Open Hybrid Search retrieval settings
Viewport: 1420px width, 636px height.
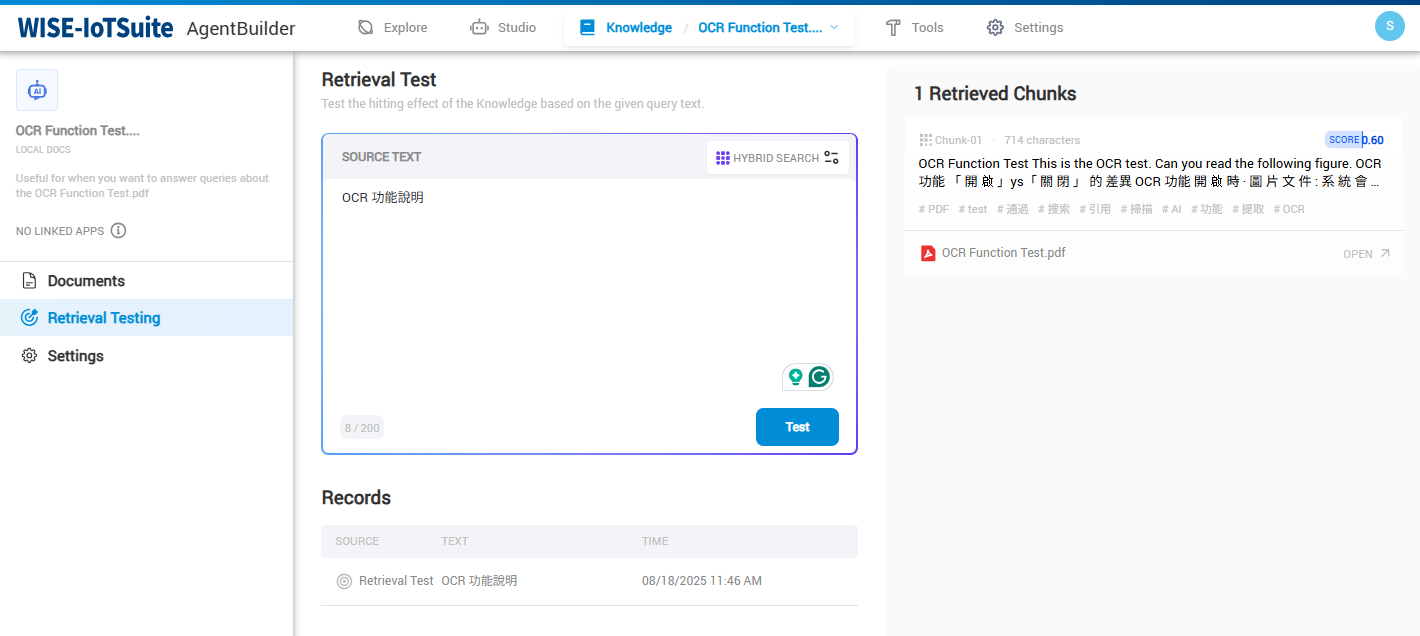pyautogui.click(x=778, y=158)
